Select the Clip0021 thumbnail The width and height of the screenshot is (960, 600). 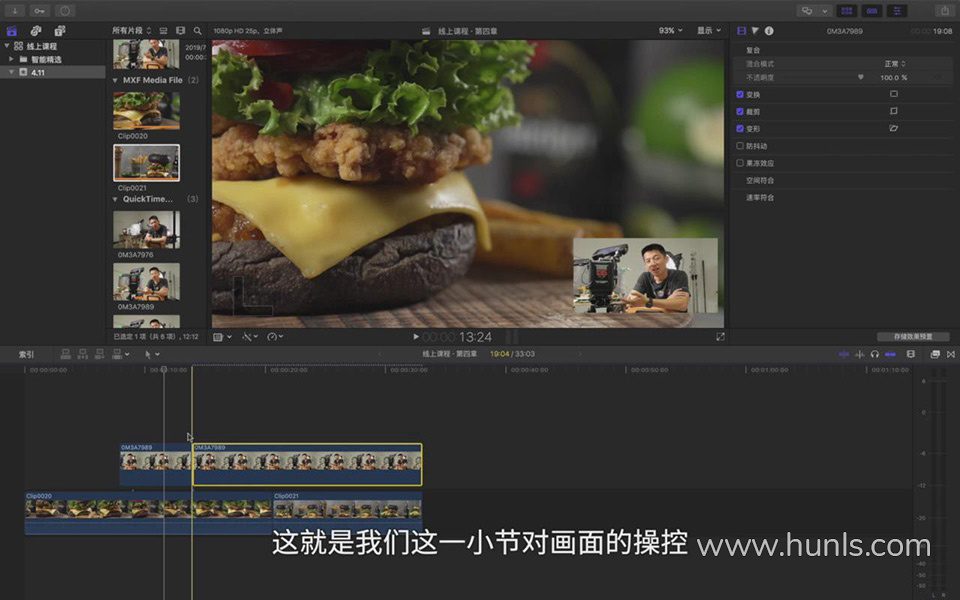(146, 163)
